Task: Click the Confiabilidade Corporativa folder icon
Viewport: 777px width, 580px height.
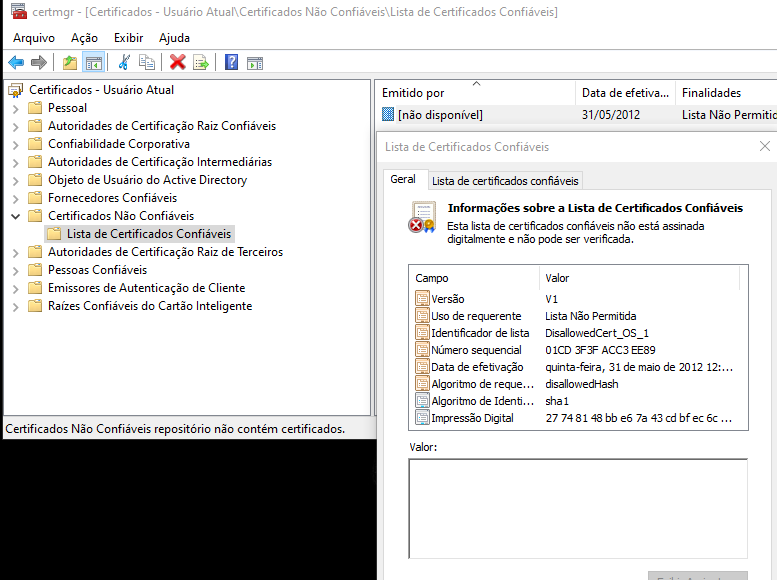Action: (x=35, y=144)
